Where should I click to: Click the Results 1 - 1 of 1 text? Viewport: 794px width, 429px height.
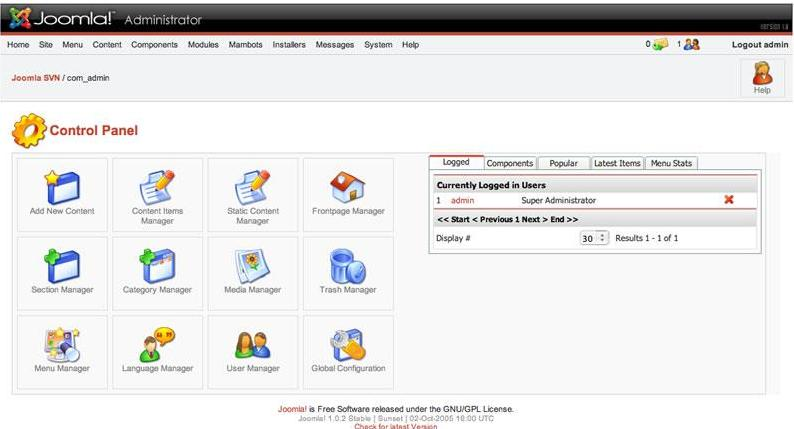[647, 238]
